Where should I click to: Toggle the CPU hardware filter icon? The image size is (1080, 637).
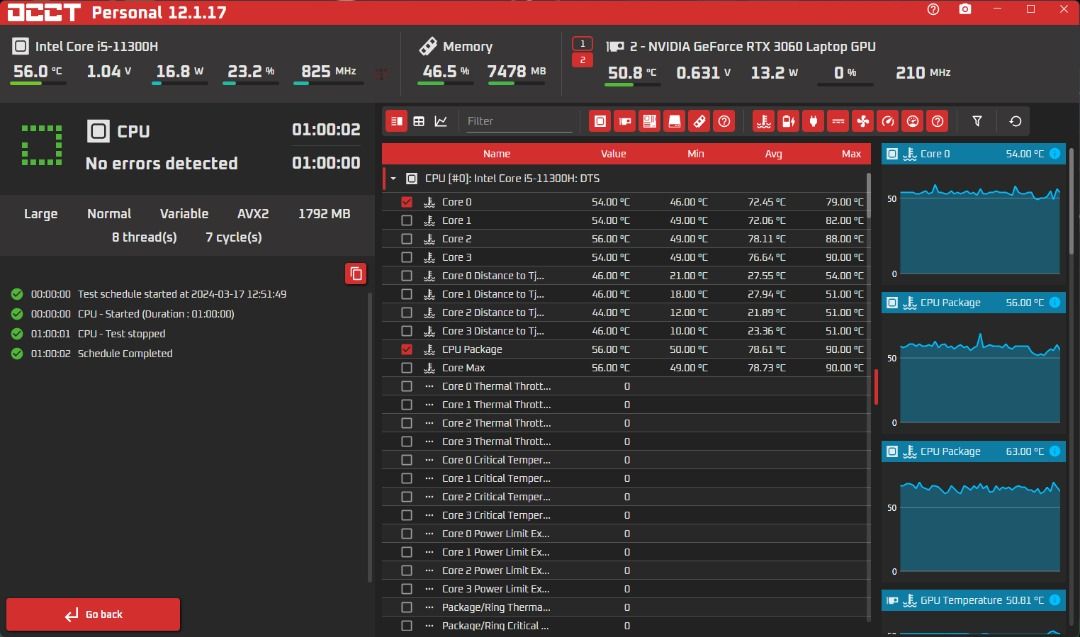coord(600,121)
